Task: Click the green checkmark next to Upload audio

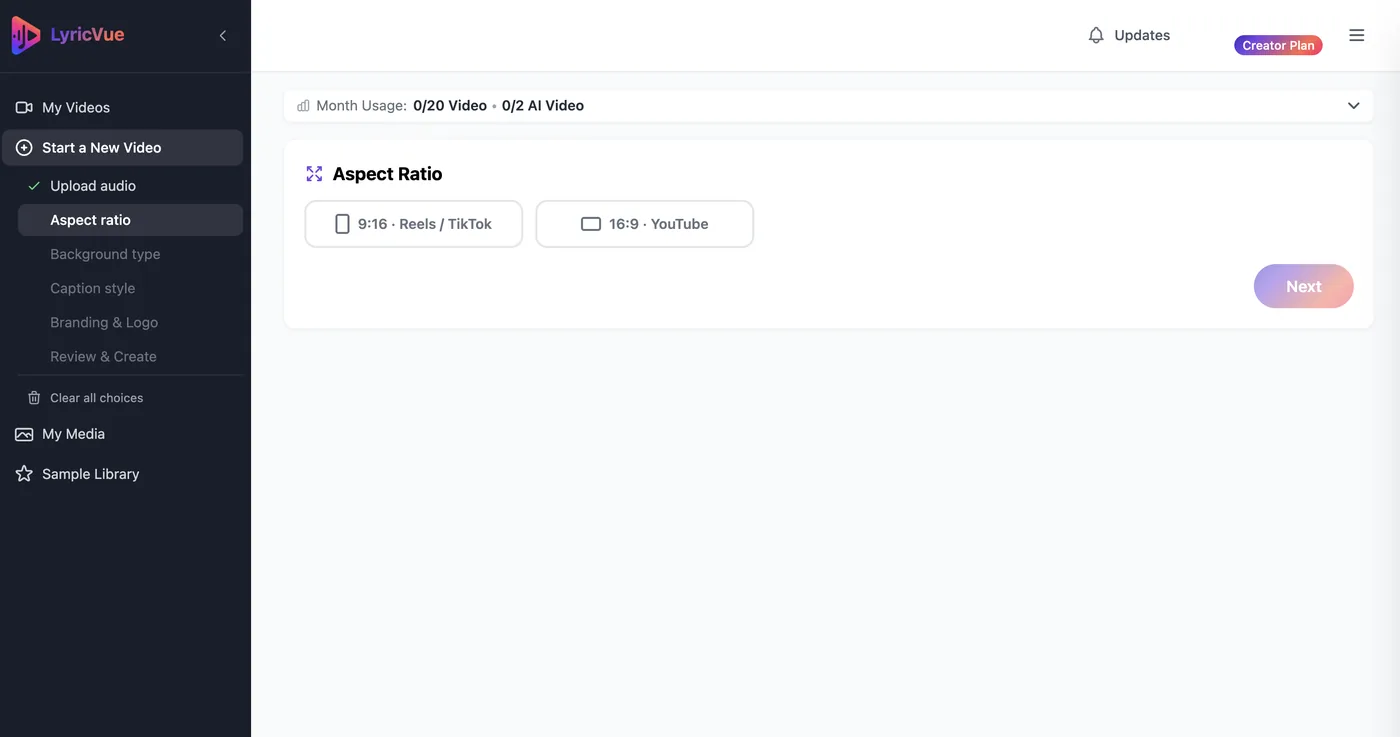Action: pos(34,186)
